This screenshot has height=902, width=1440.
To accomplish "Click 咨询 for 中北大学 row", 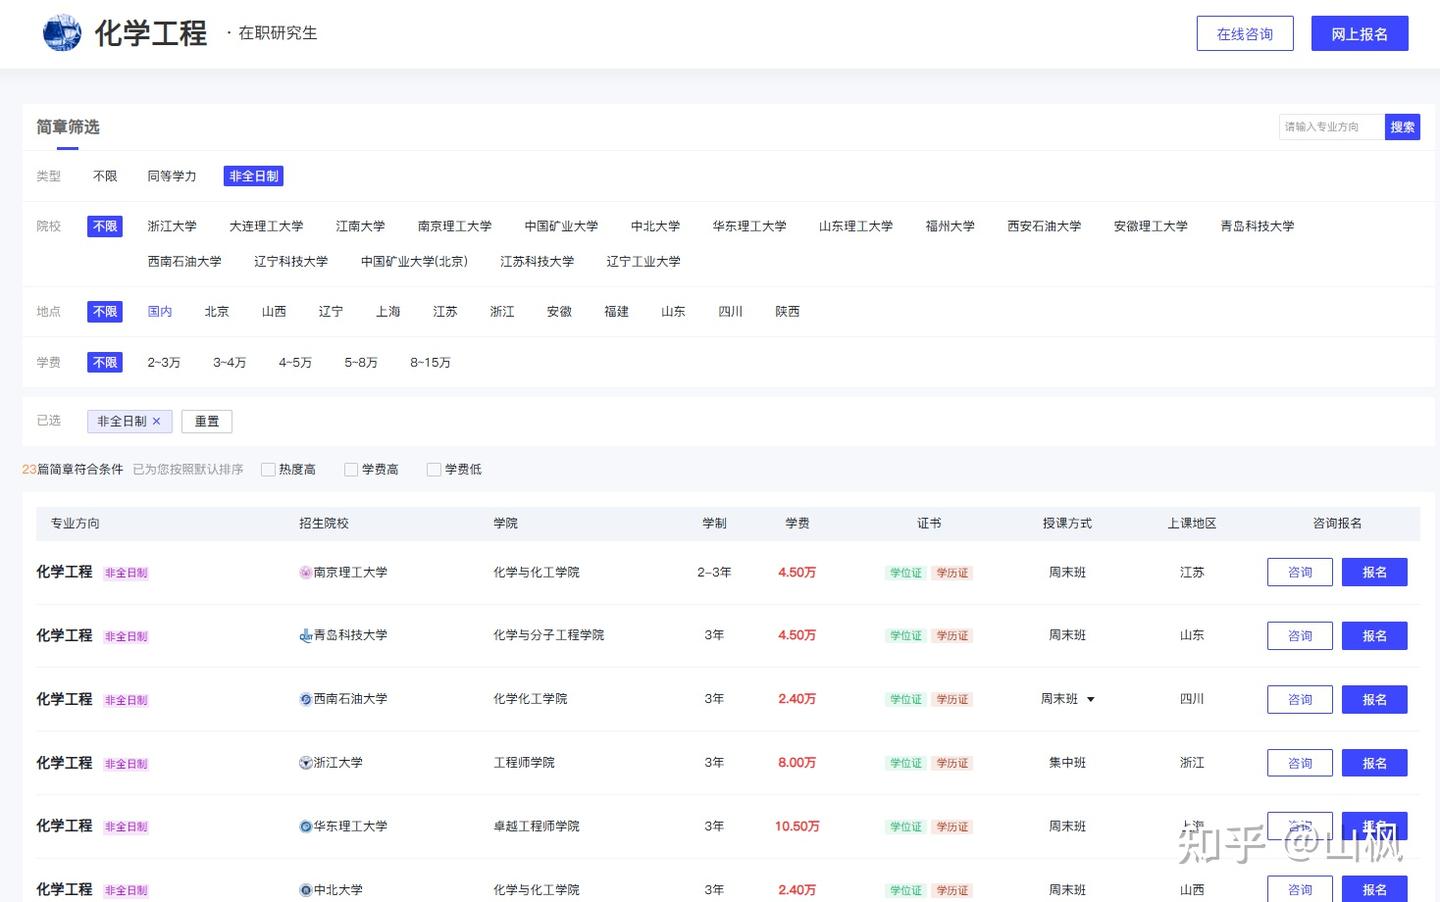I will click(x=1300, y=889).
